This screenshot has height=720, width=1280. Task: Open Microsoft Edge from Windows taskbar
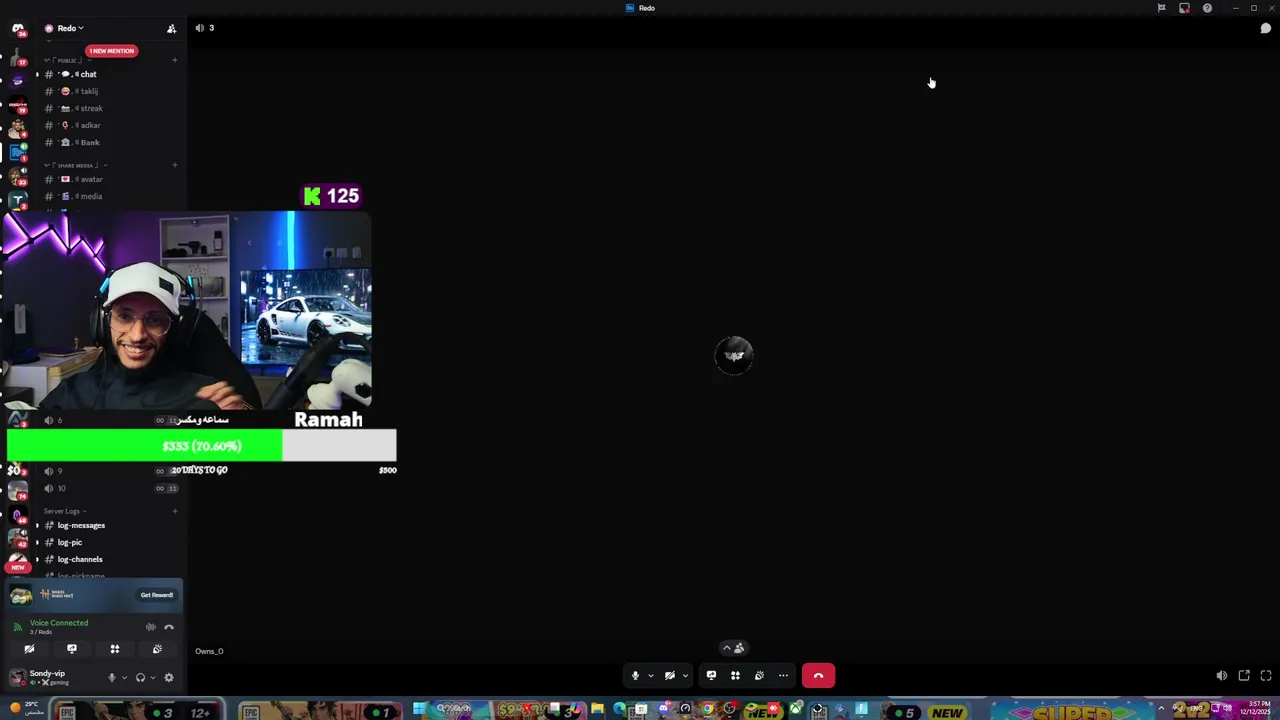[x=619, y=710]
